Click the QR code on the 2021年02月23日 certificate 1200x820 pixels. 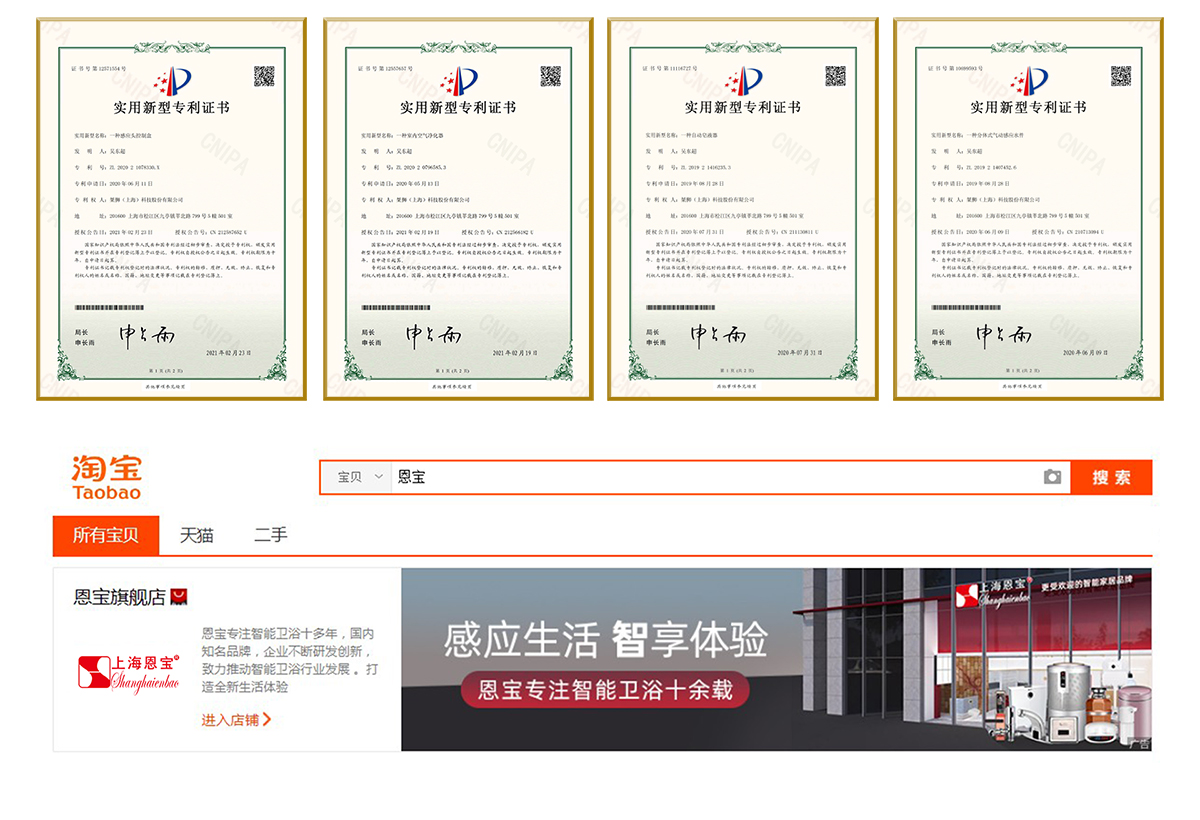coord(264,76)
